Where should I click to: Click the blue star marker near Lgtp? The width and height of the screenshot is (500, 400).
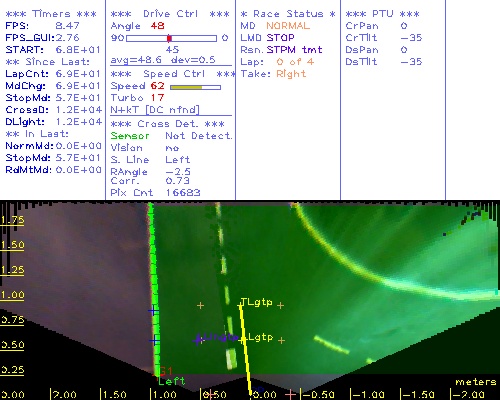click(198, 340)
